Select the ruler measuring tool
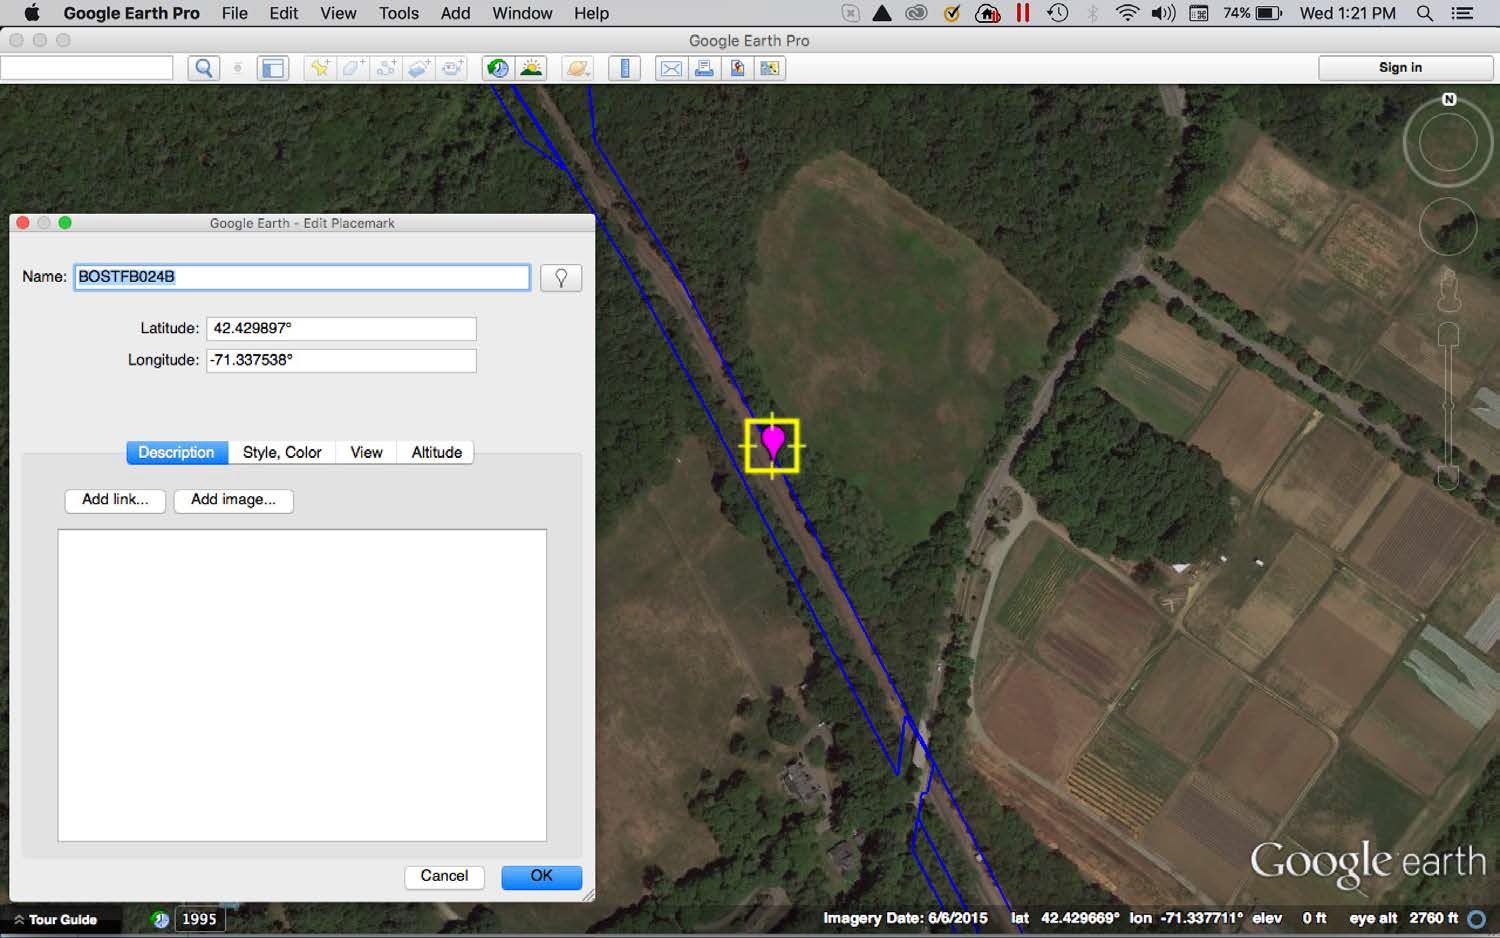 pos(624,68)
